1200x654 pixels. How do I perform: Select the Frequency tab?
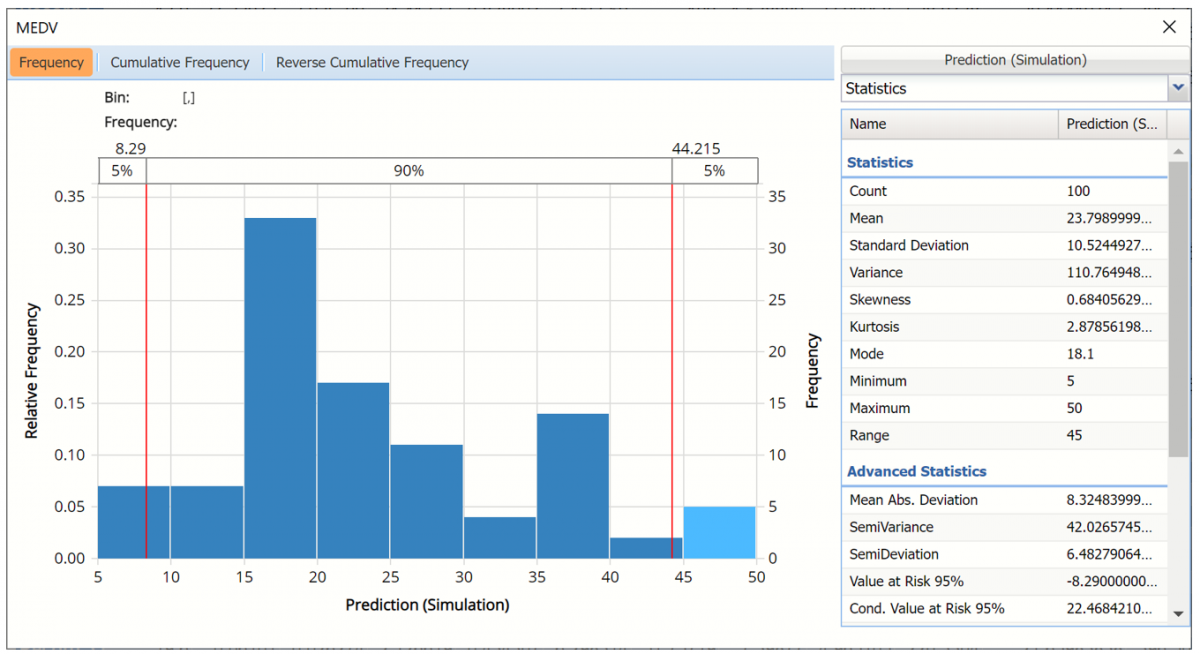coord(52,62)
